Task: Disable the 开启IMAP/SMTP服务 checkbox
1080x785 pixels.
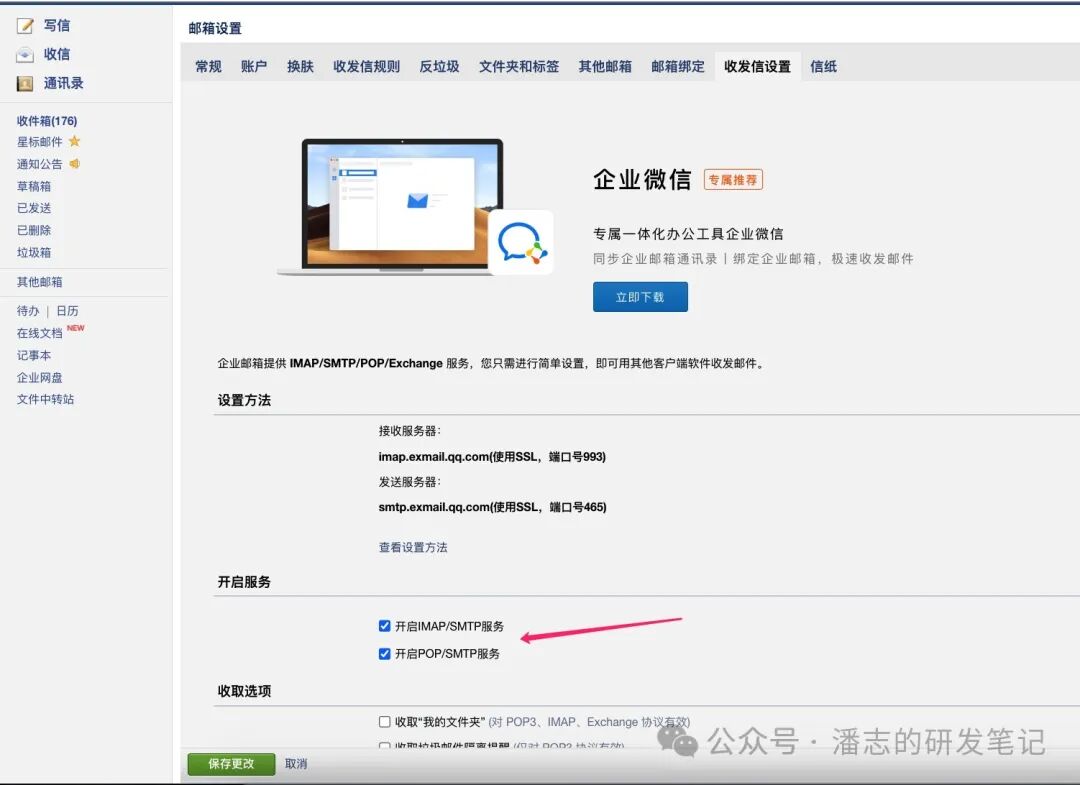Action: pos(384,626)
